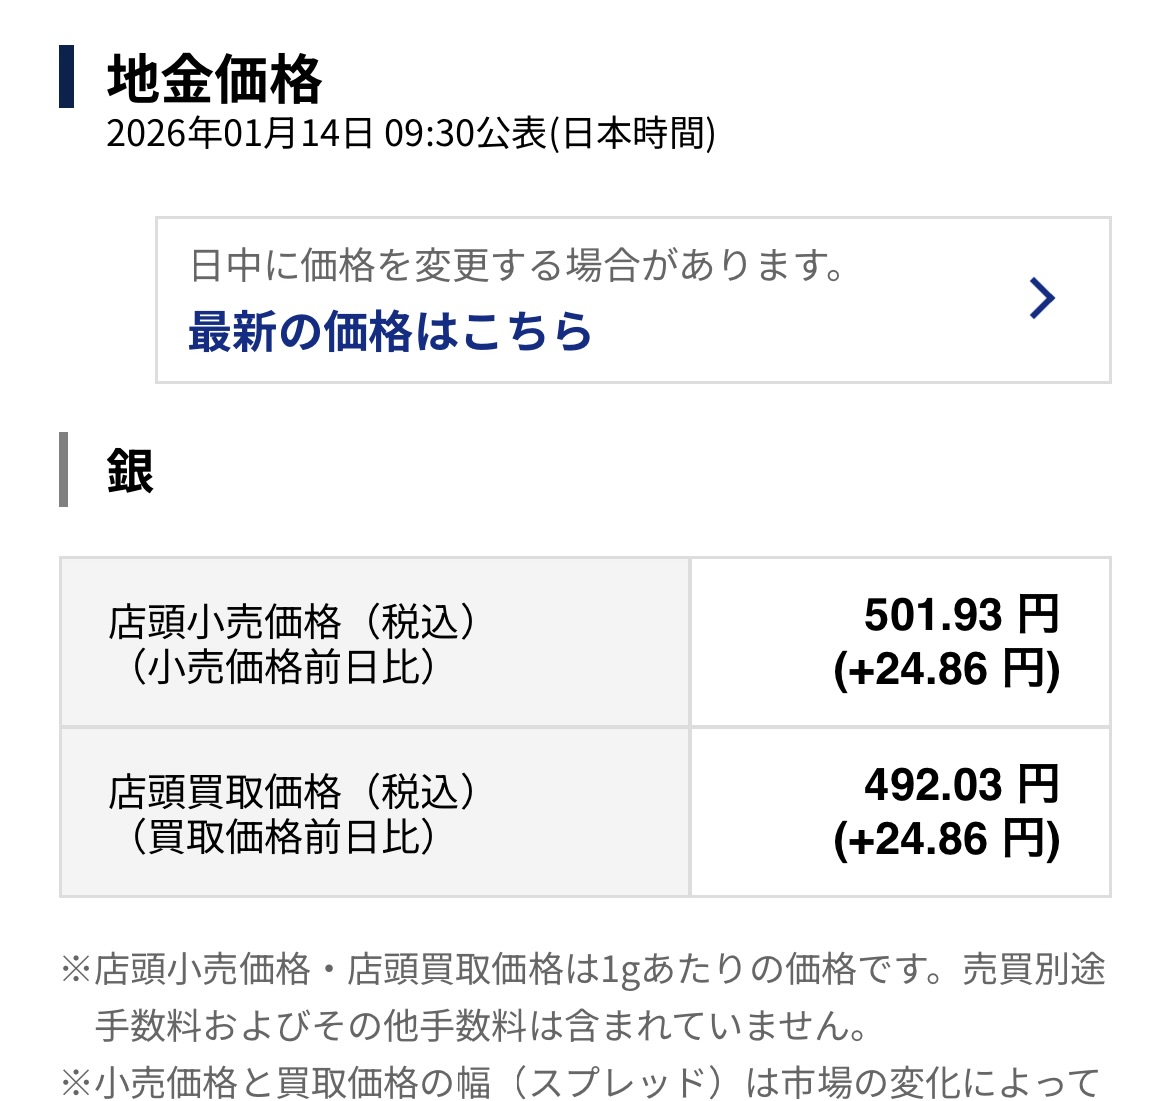Click the 492.03 円 buyback price value
This screenshot has height=1101, width=1170.
coord(960,784)
